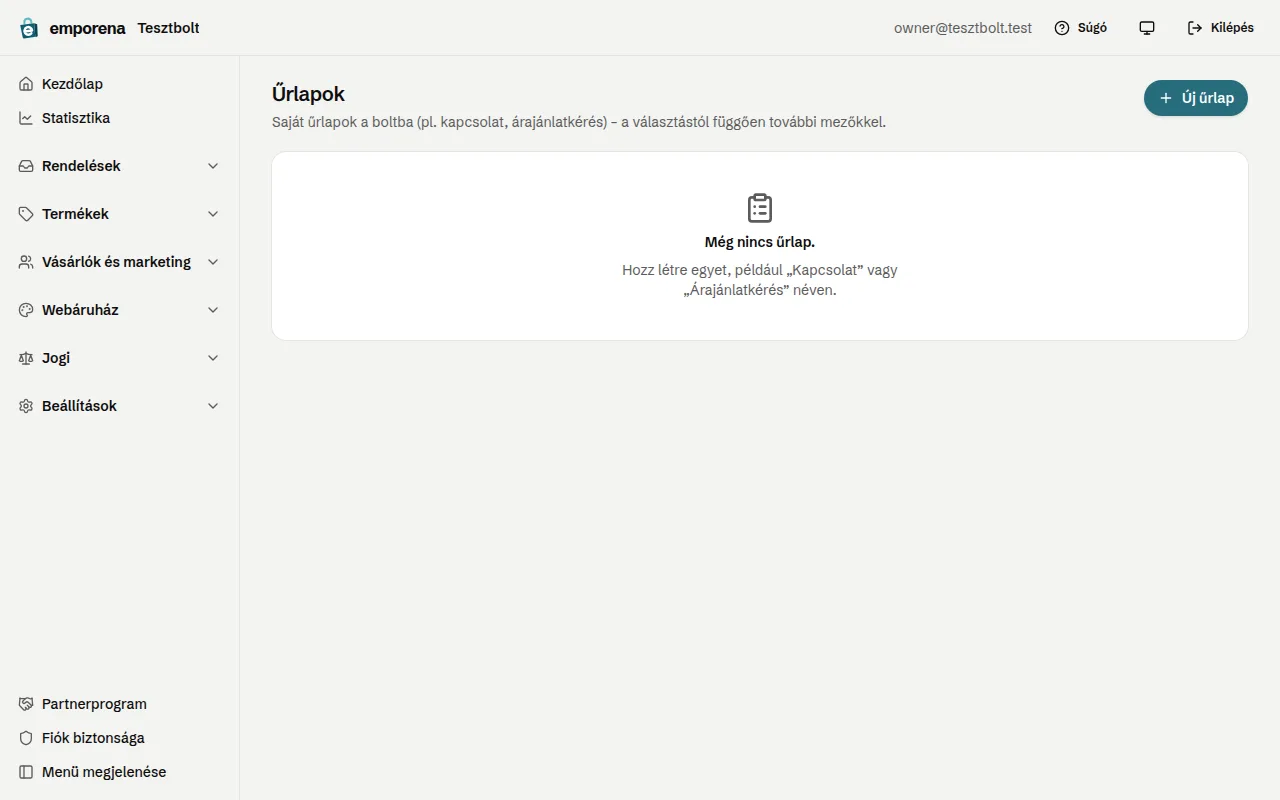Click the monitor display icon in header
The width and height of the screenshot is (1280, 800).
[x=1147, y=28]
